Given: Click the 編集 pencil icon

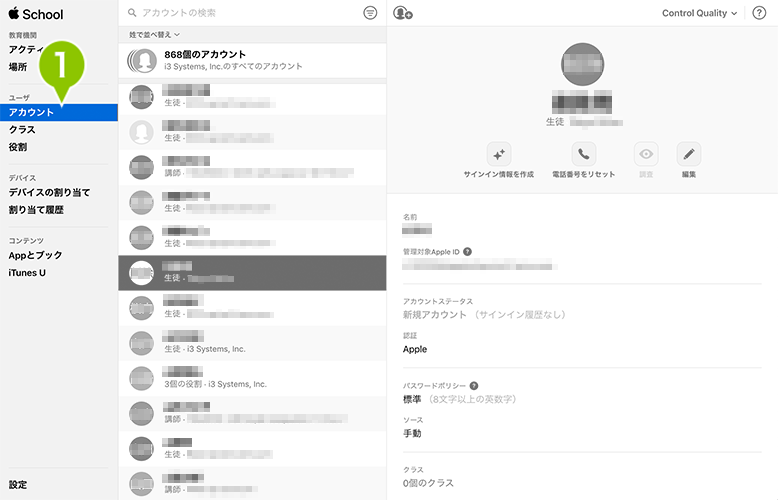Looking at the screenshot, I should (689, 154).
